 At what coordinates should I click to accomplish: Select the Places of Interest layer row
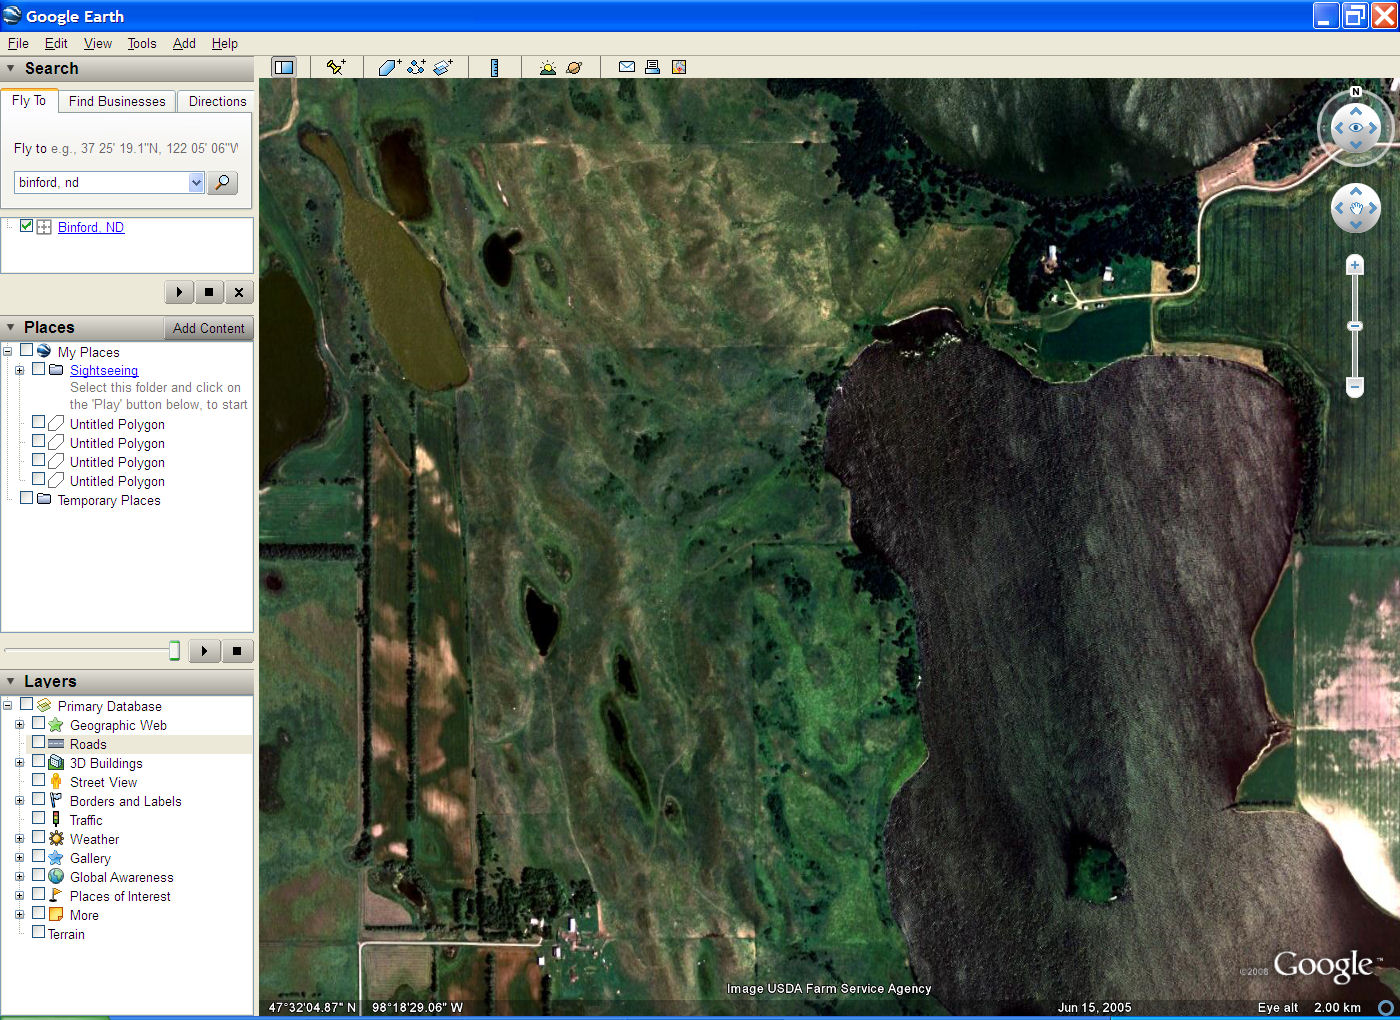point(120,896)
